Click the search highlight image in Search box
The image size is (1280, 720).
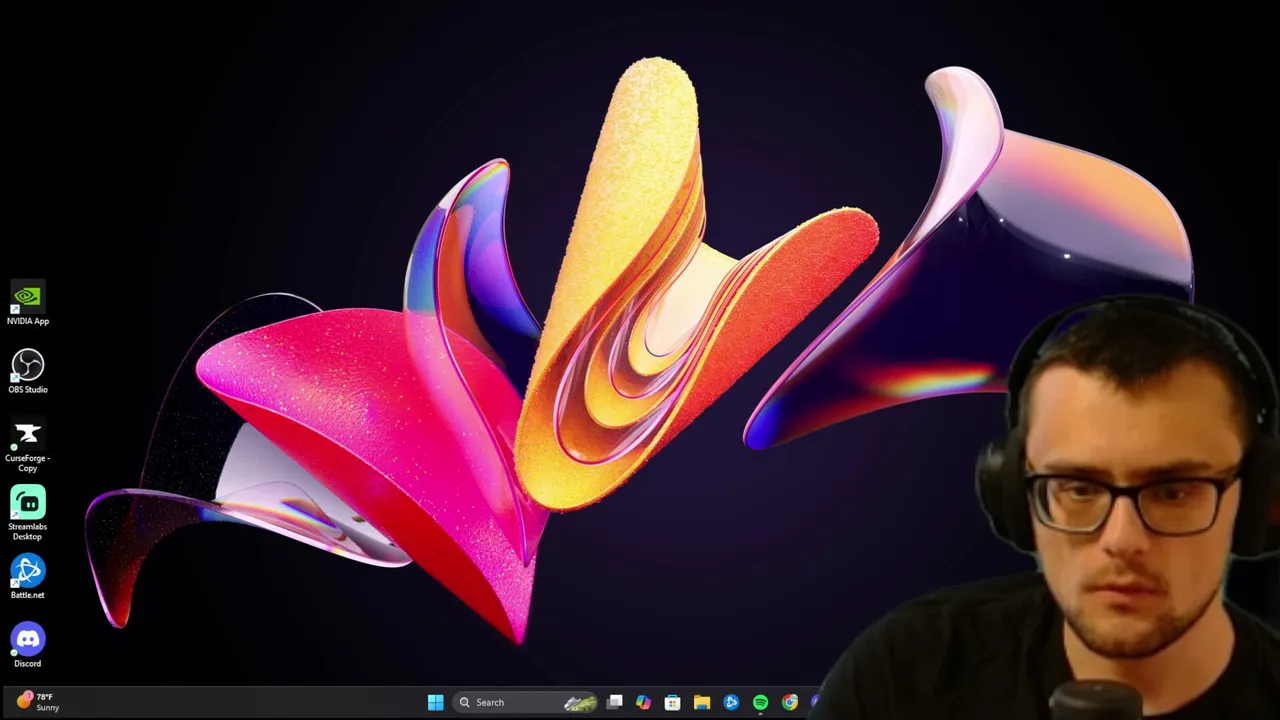[580, 703]
